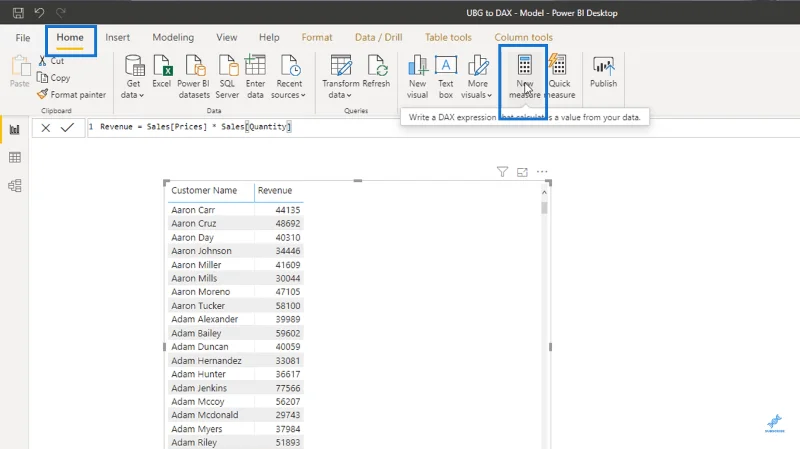Select the Aaron Carr row

pos(236,210)
